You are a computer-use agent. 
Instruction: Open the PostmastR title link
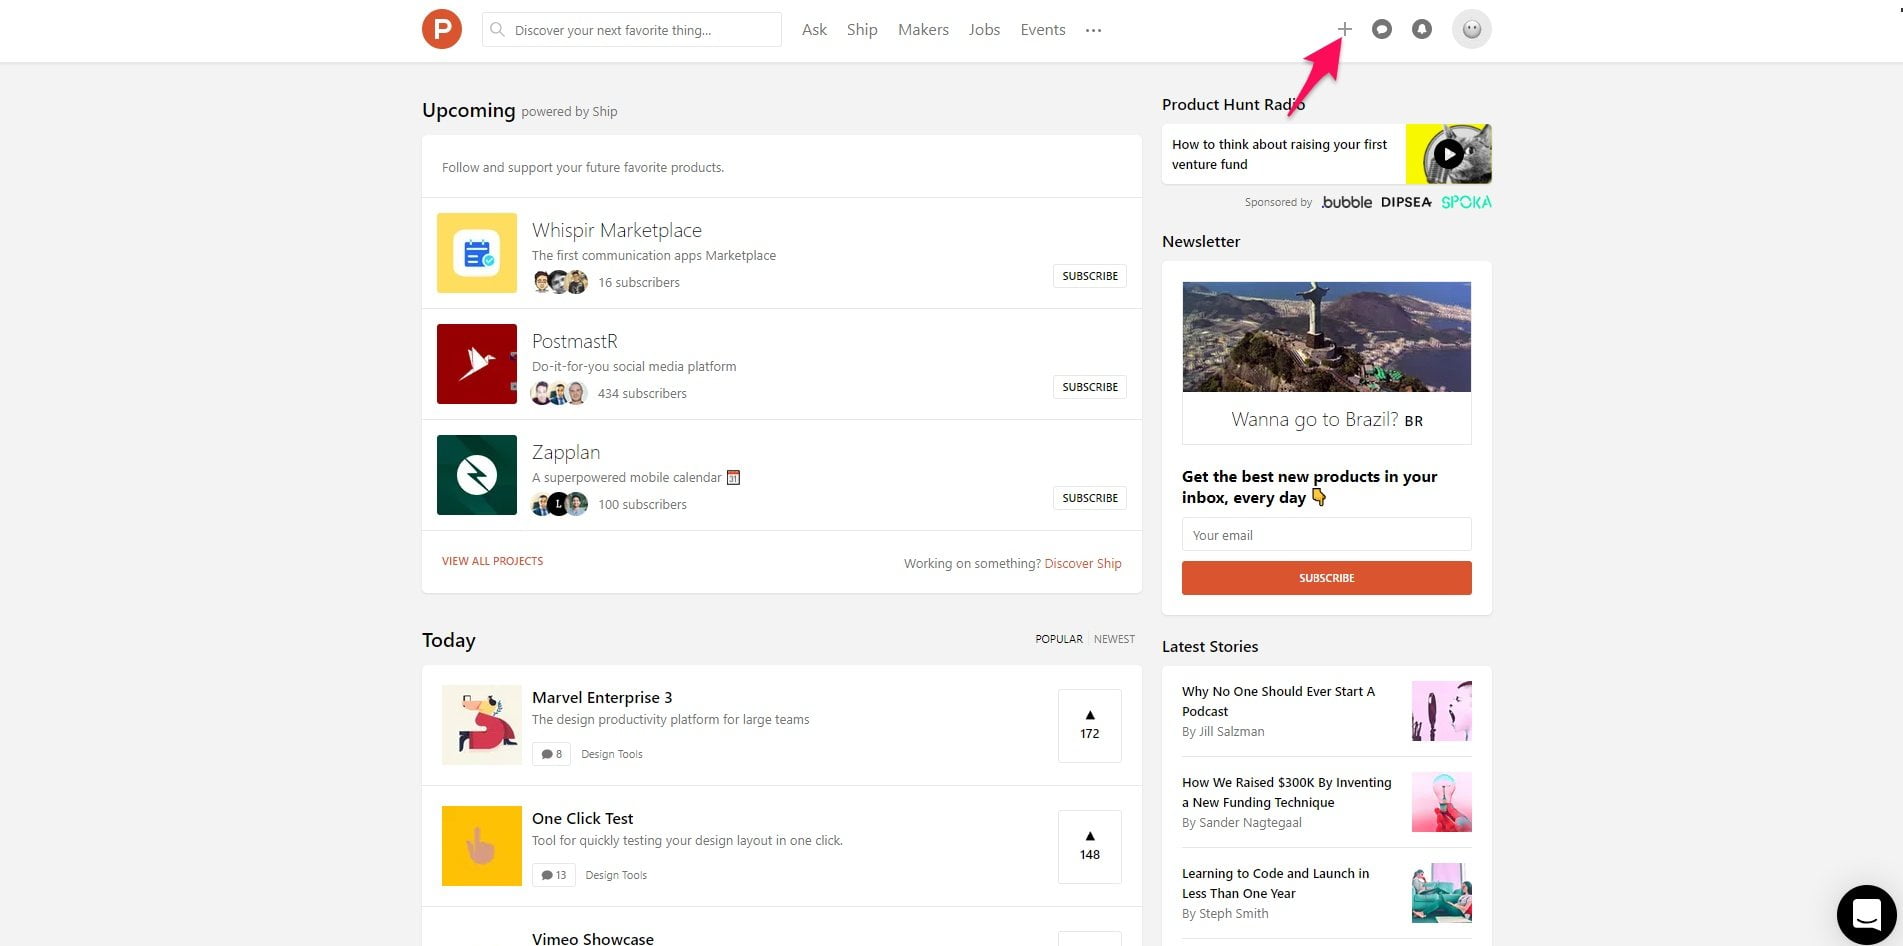[575, 341]
